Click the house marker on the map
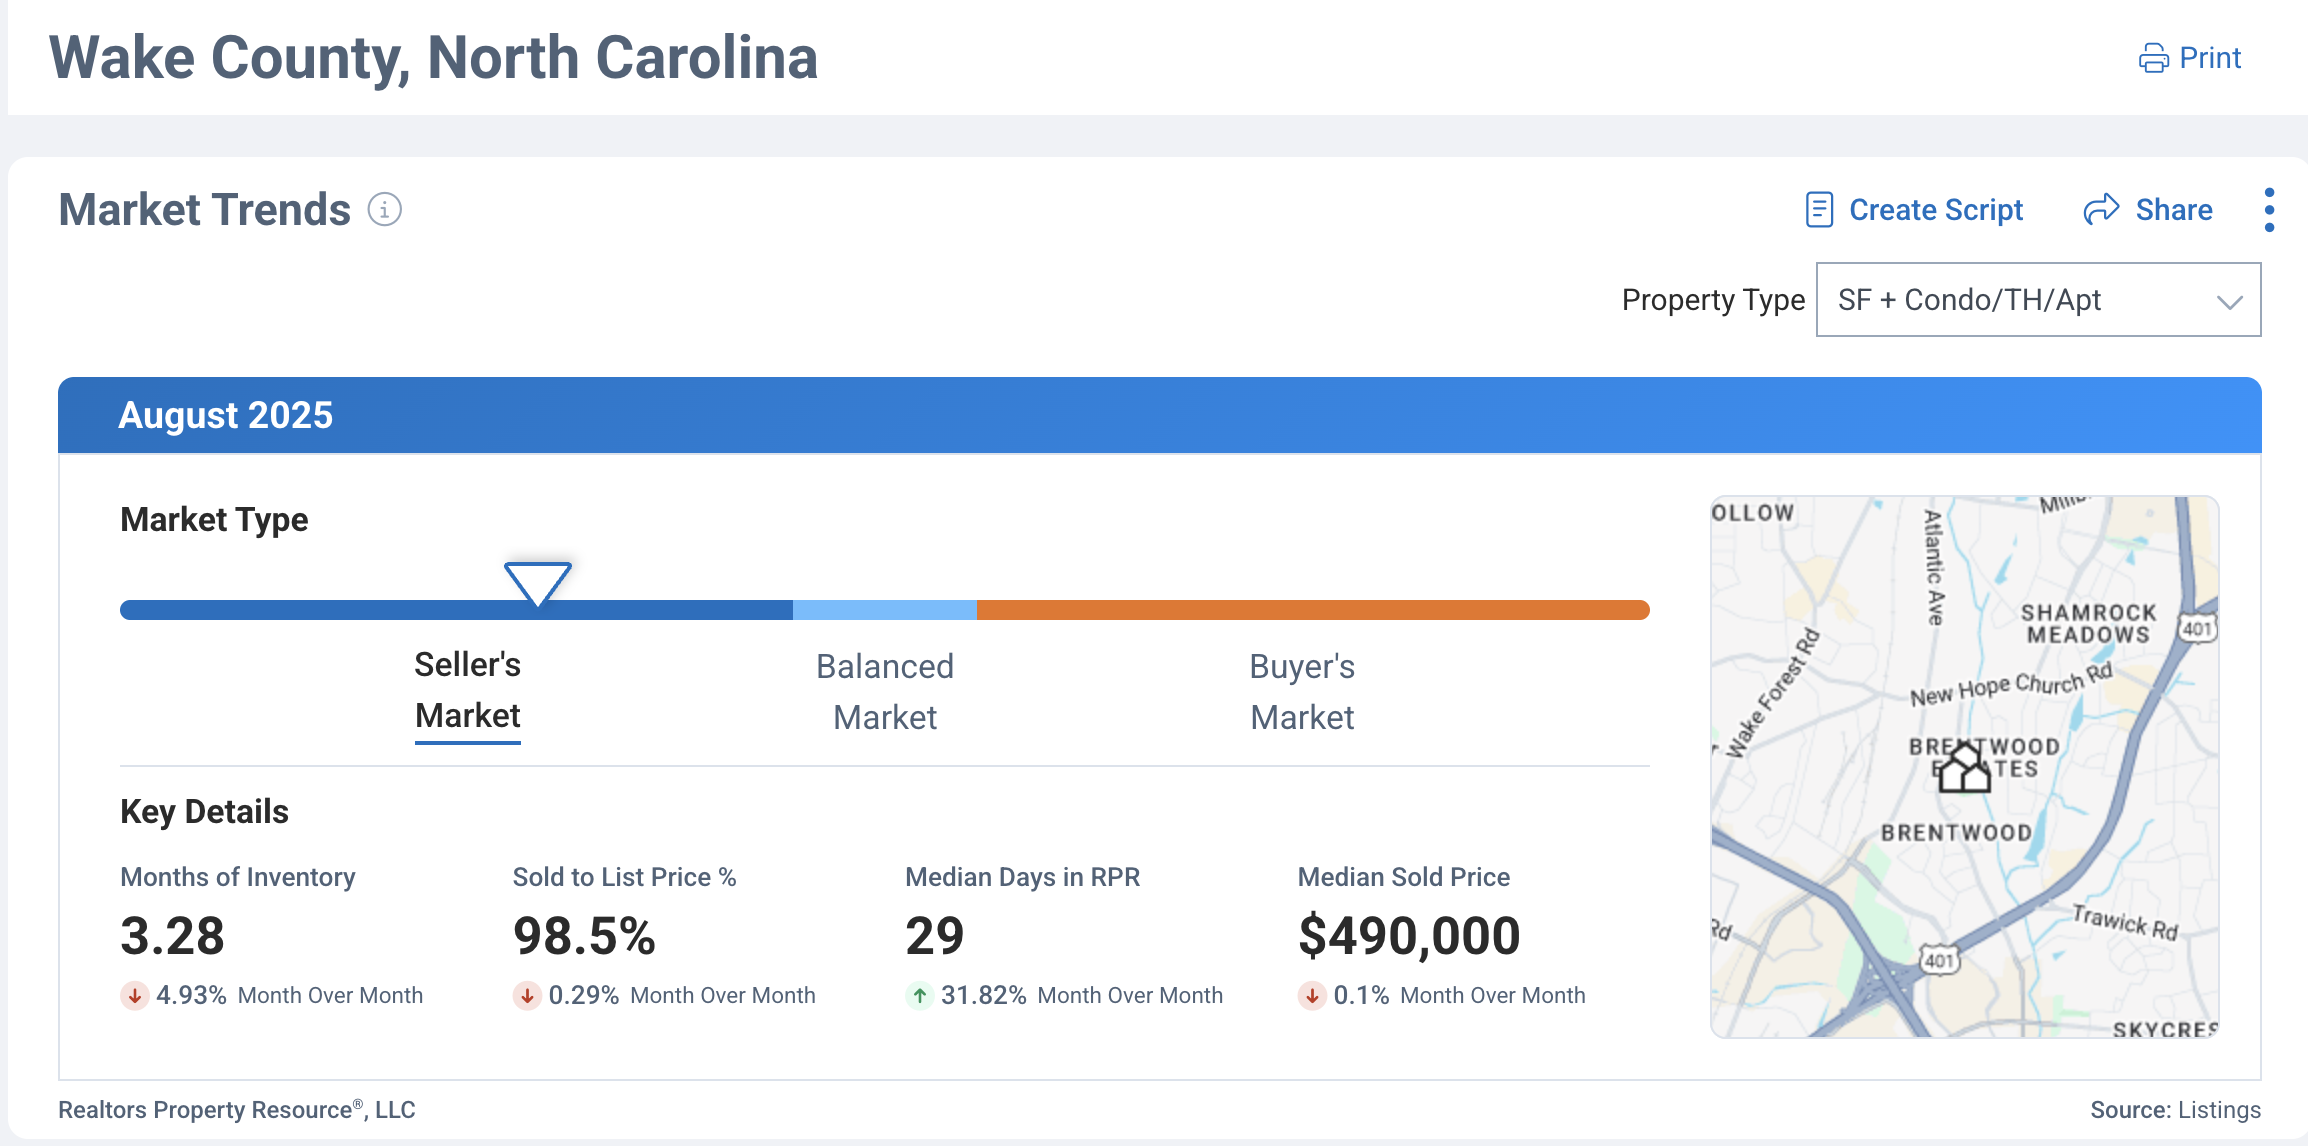Viewport: 2308px width, 1146px height. pyautogui.click(x=1964, y=769)
